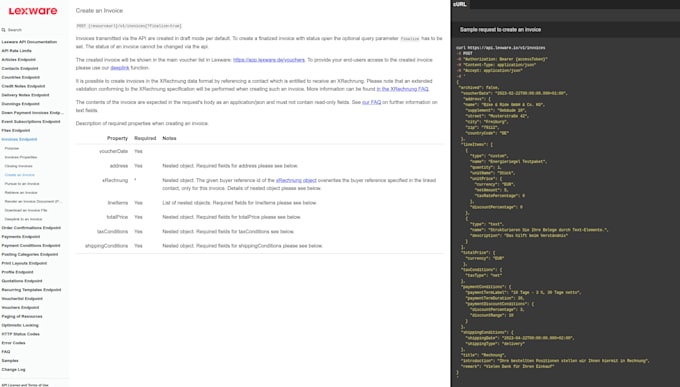Image resolution: width=680 pixels, height=387 pixels.
Task: Open Files Endpoint
Action: tap(16, 131)
